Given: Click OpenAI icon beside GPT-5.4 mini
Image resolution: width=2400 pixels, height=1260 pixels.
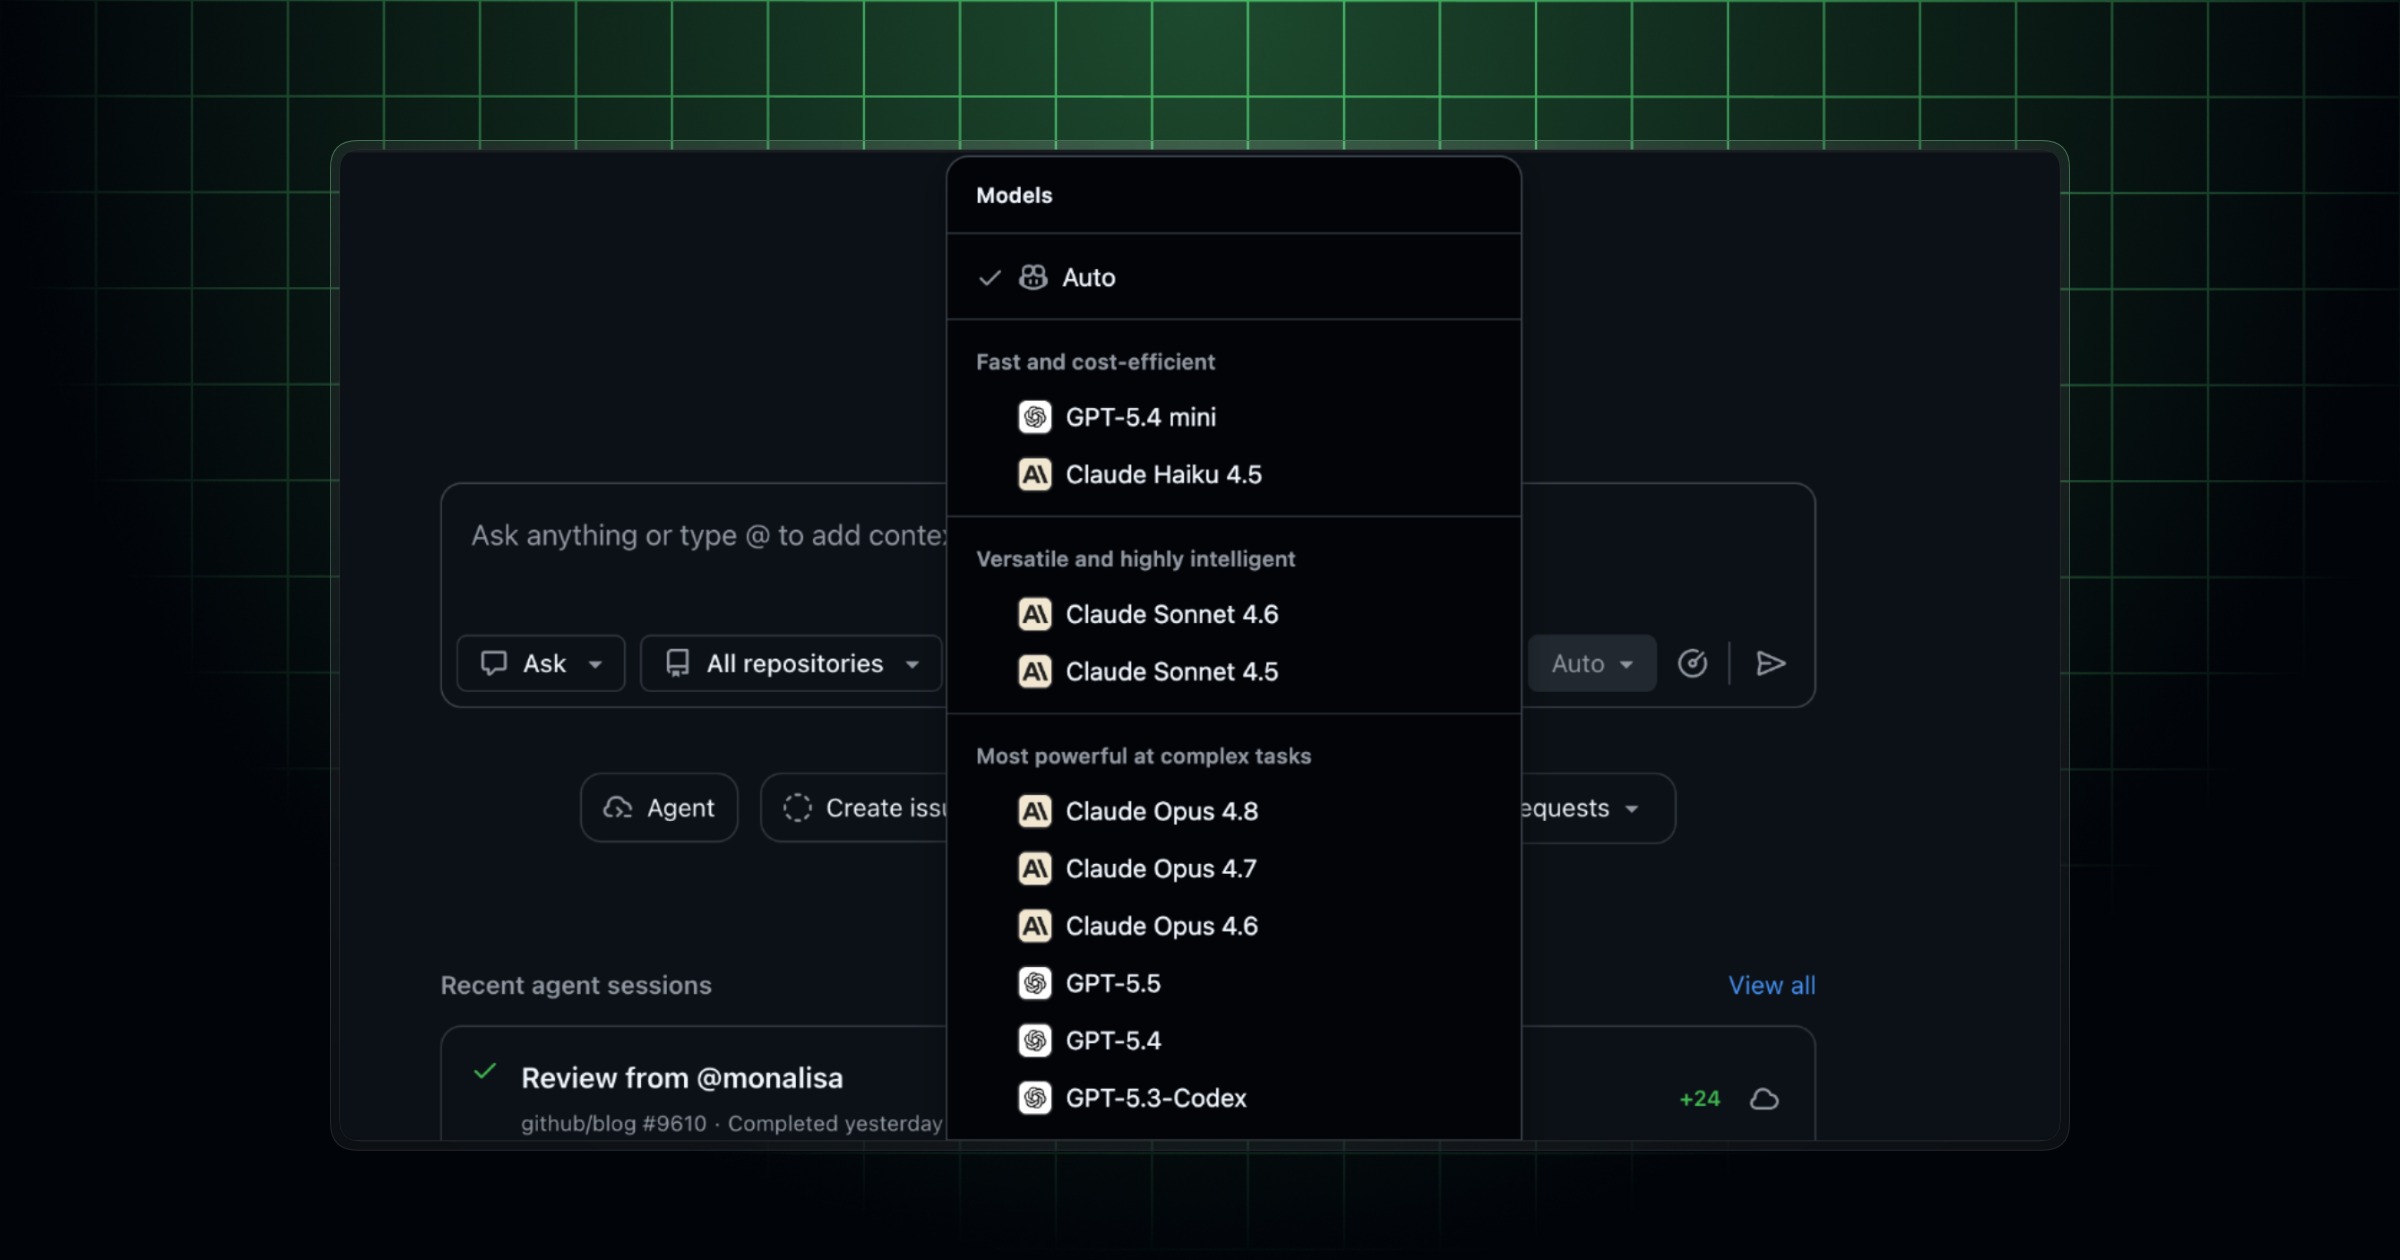Looking at the screenshot, I should [1035, 417].
